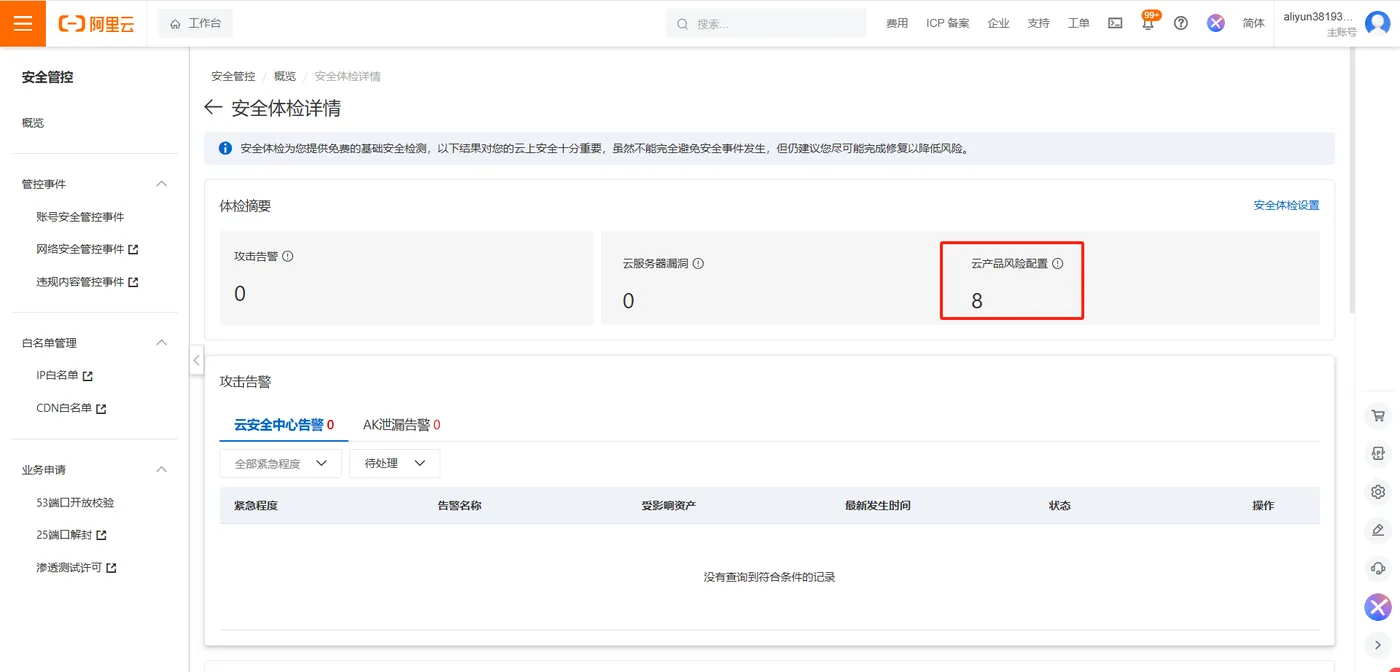
Task: Open the shopping cart icon on right rail
Action: tap(1378, 416)
